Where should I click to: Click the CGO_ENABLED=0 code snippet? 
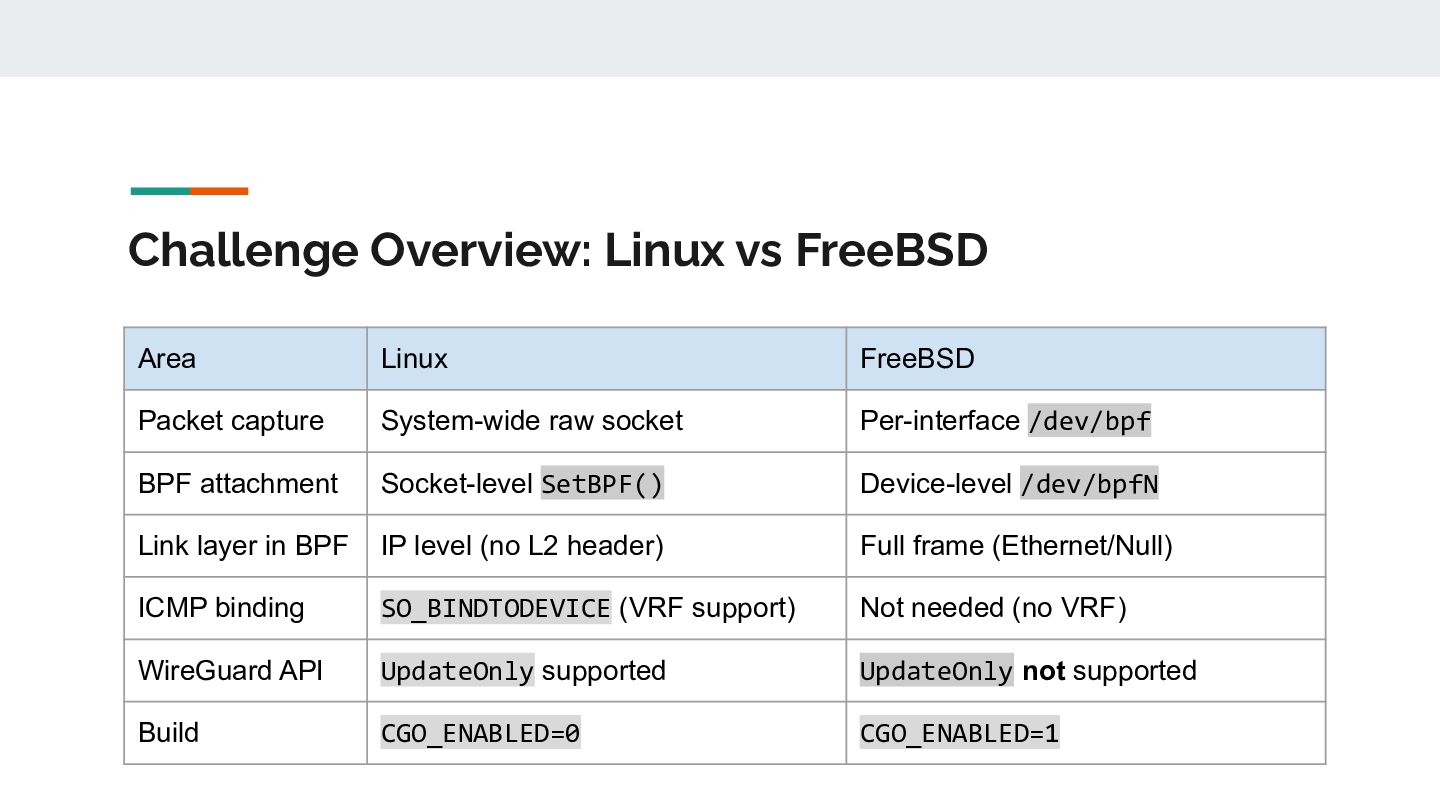coord(480,734)
